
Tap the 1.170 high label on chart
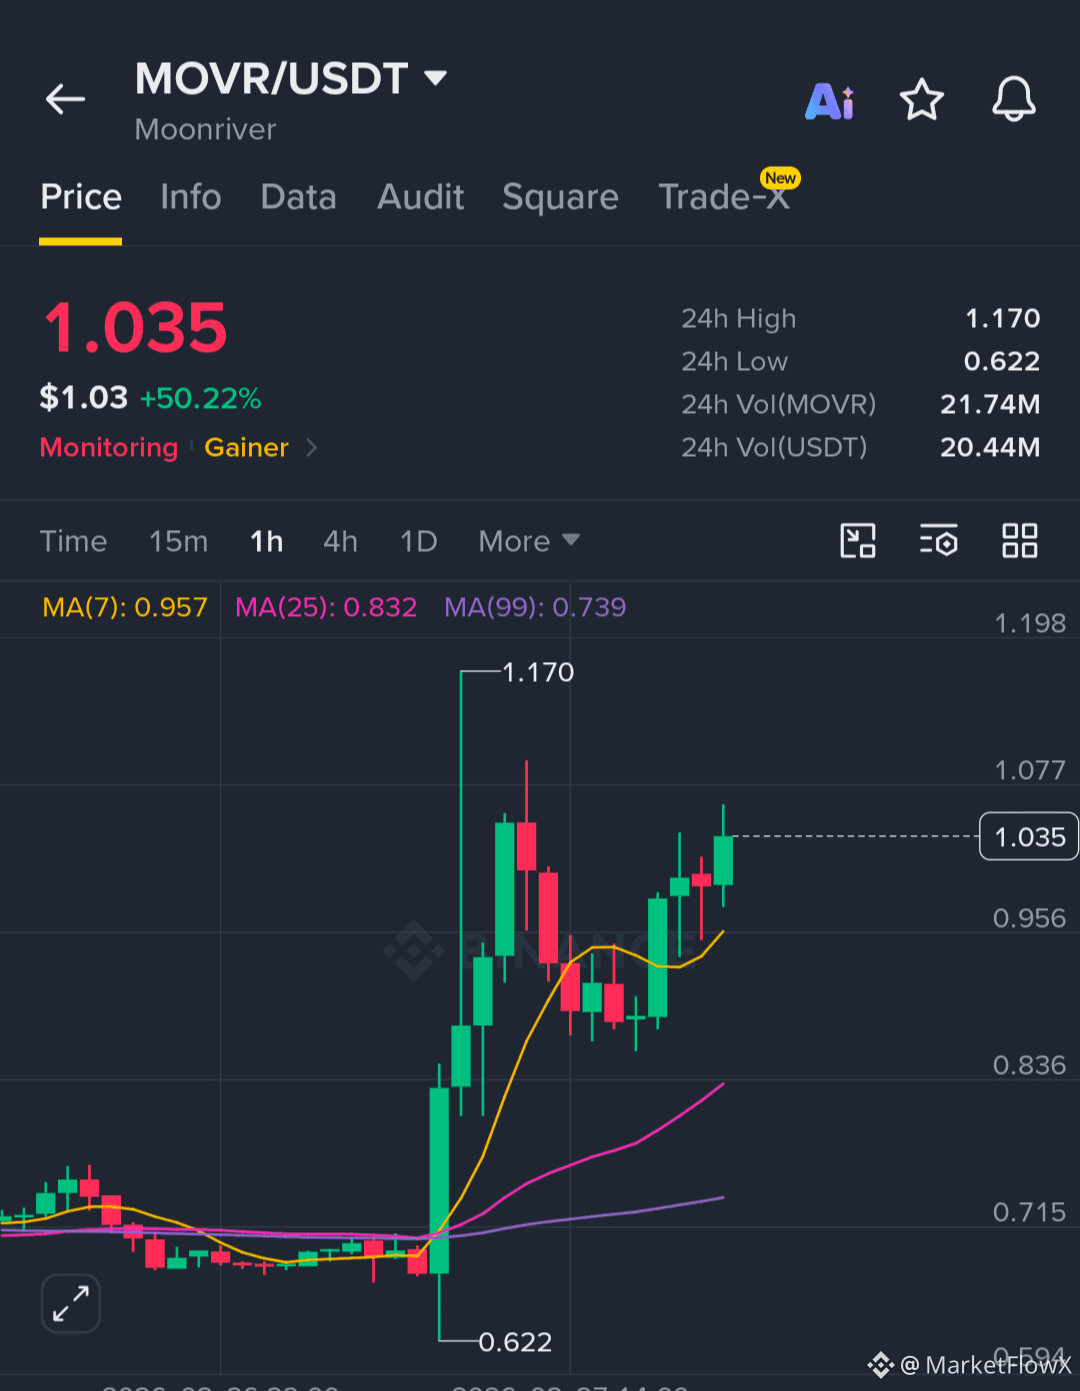(538, 672)
